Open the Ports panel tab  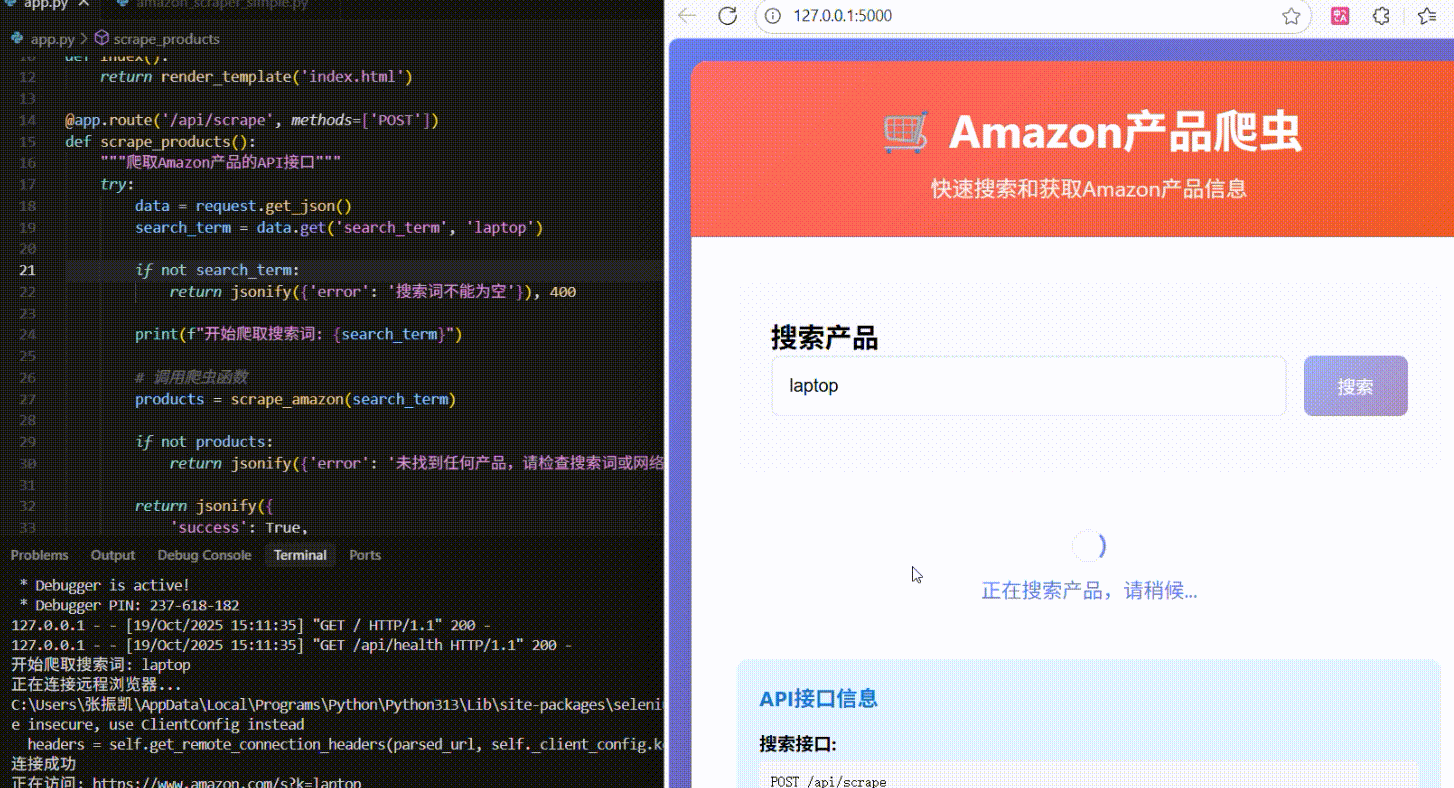coord(365,555)
